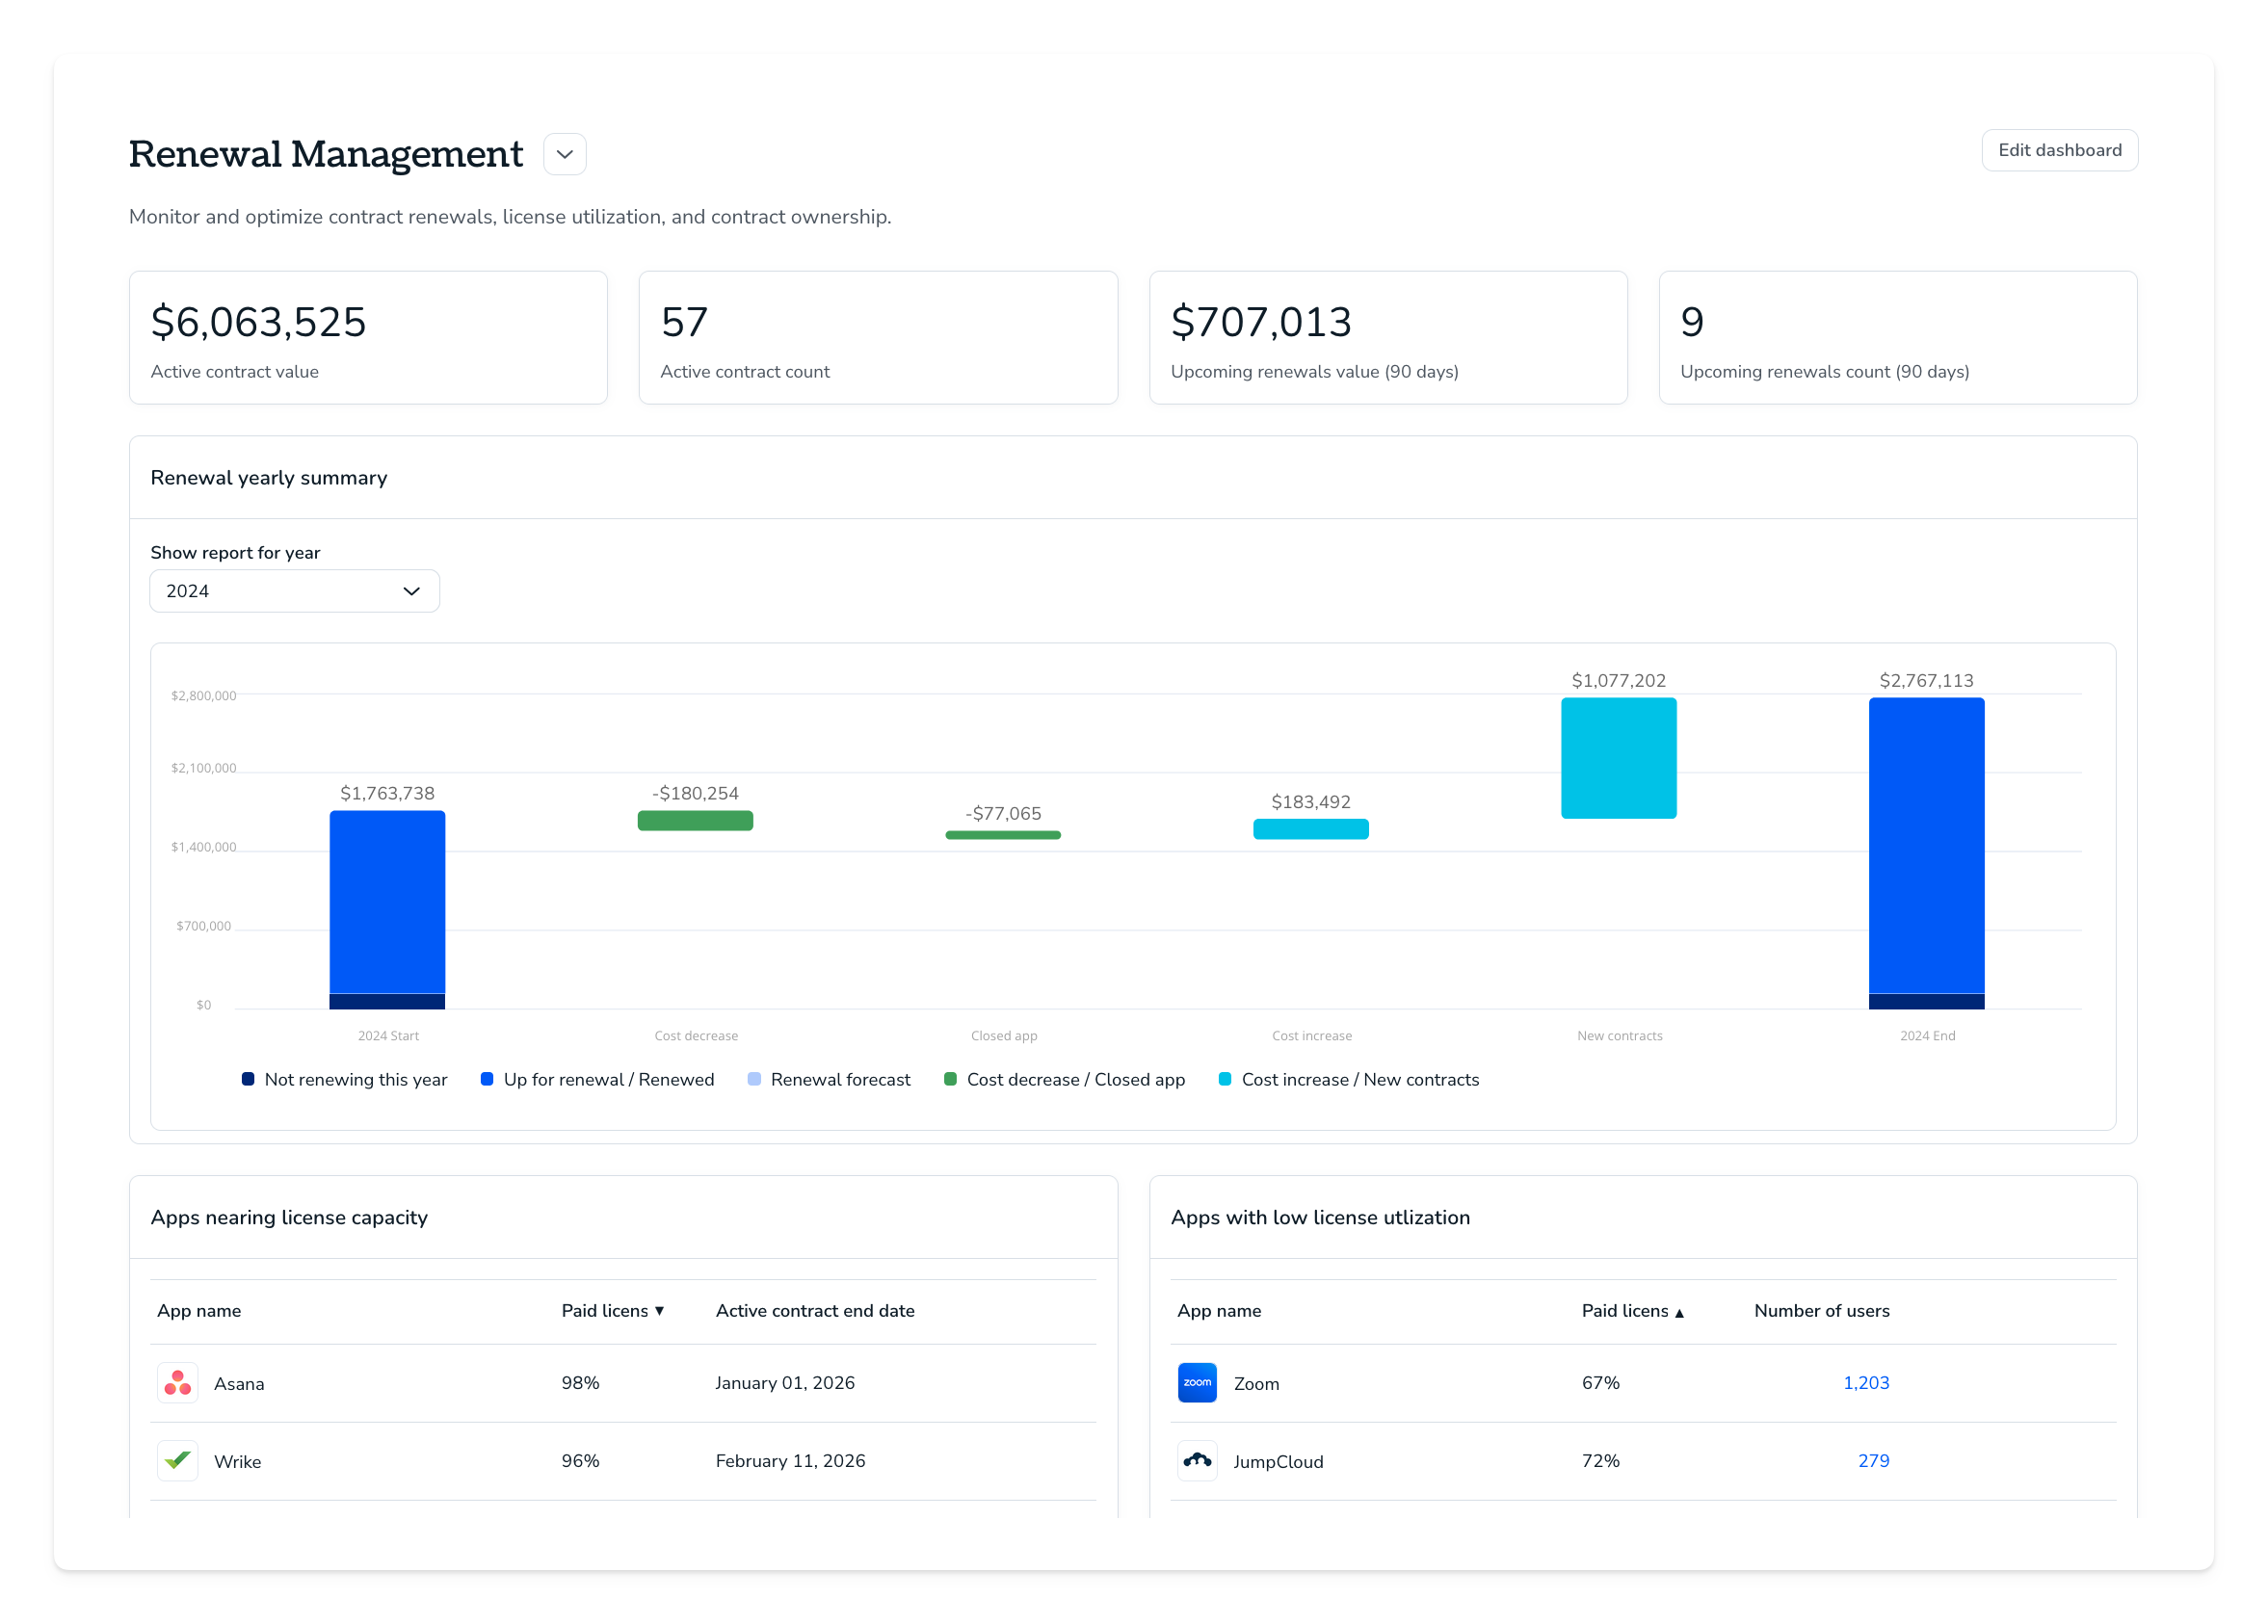Click the 2024 End blue bar
Viewport: 2268px width, 1624px height.
(x=1927, y=846)
